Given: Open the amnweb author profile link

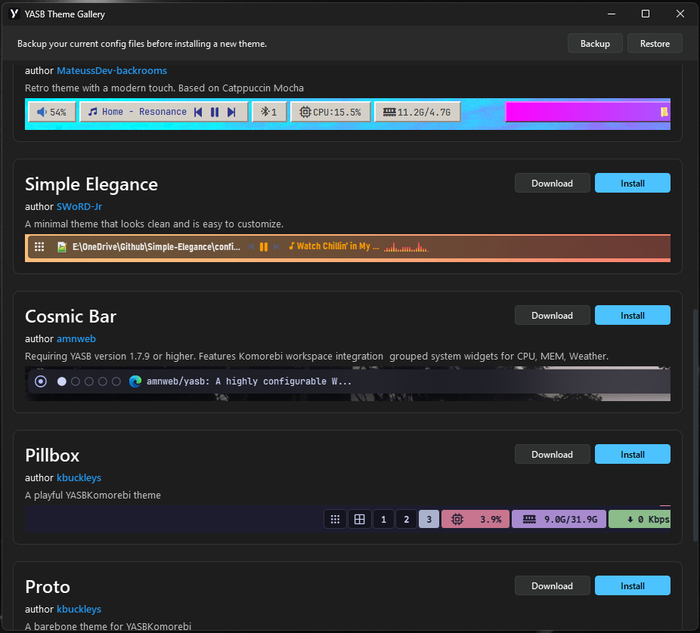Looking at the screenshot, I should 76,339.
